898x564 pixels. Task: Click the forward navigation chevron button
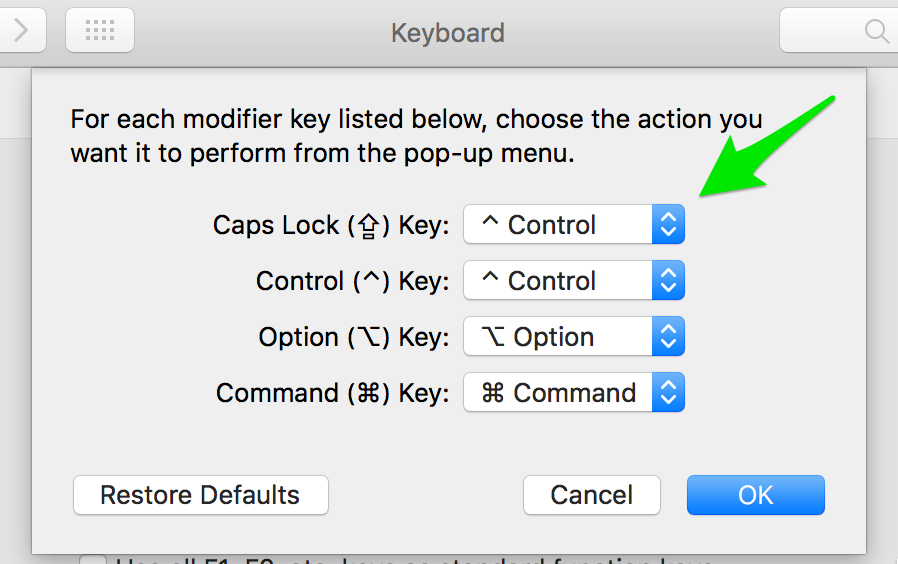coord(22,30)
